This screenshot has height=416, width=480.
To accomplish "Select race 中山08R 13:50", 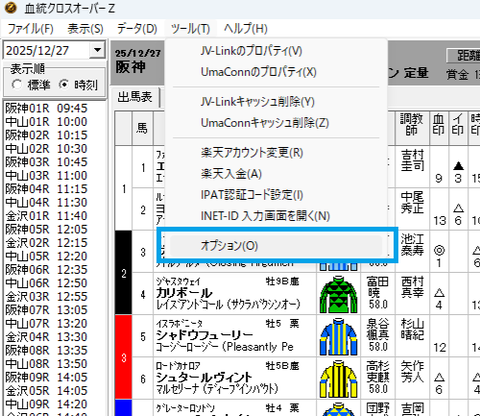I will click(x=46, y=364).
